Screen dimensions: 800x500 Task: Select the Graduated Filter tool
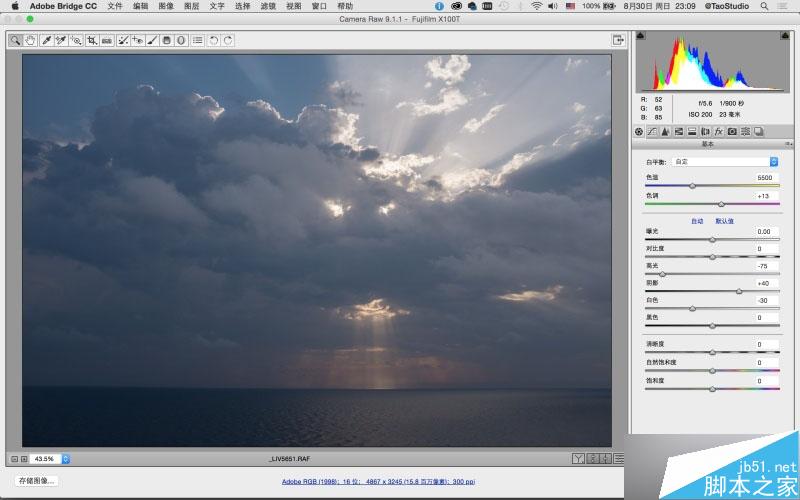(x=167, y=40)
